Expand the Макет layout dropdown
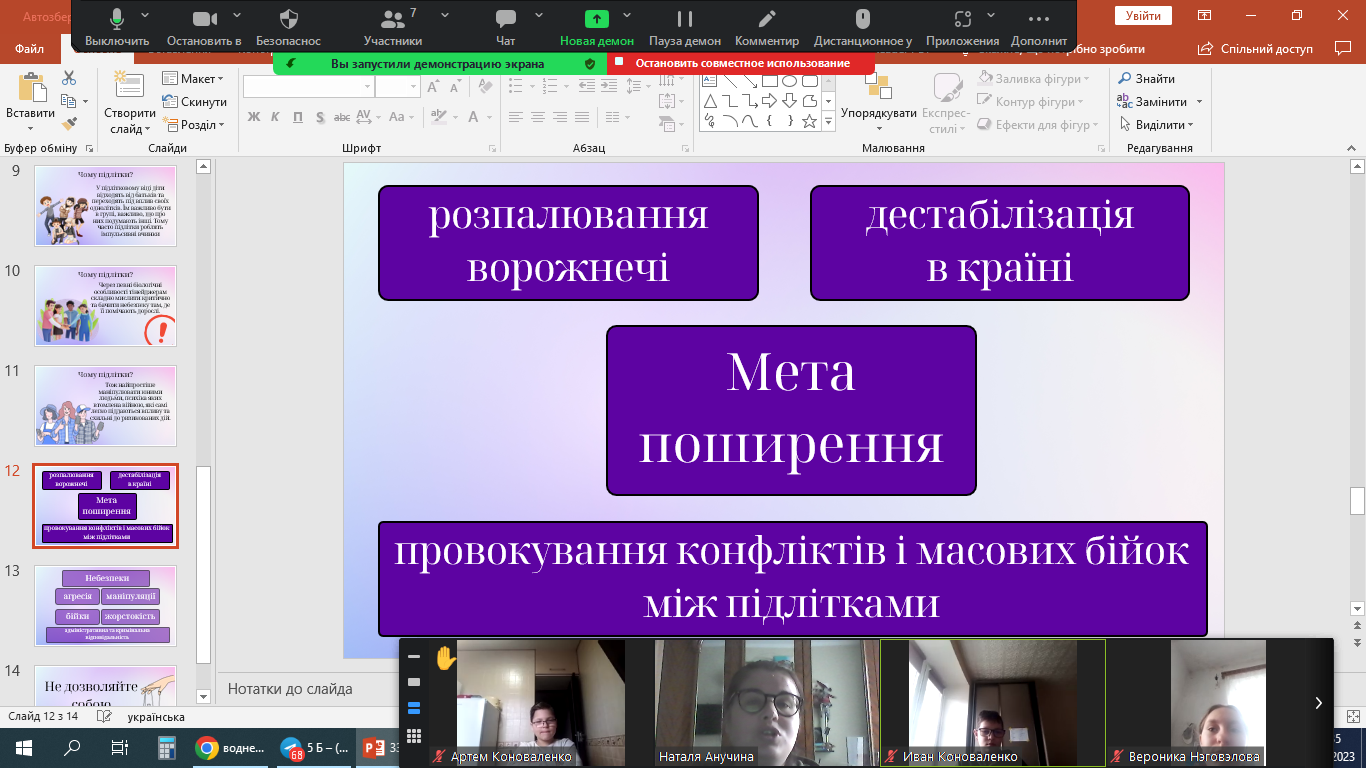Screen dimensions: 1366x768 tap(193, 79)
